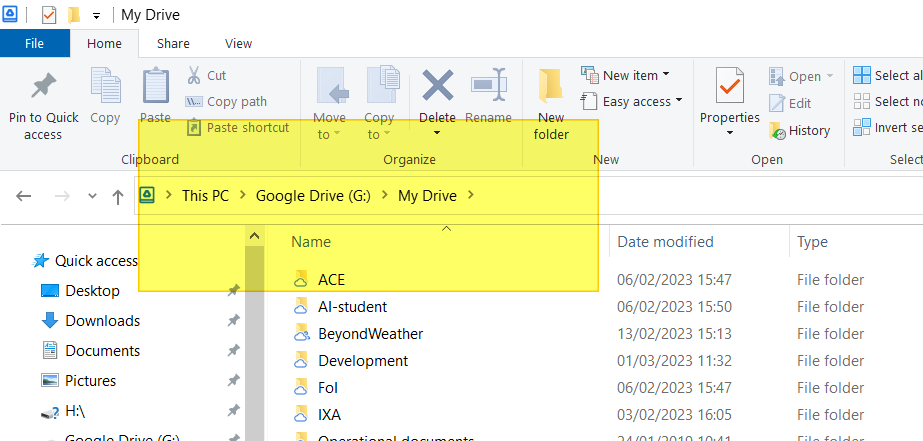This screenshot has width=923, height=441.
Task: Click date 01/03/2023 11:32 cell
Action: click(674, 361)
